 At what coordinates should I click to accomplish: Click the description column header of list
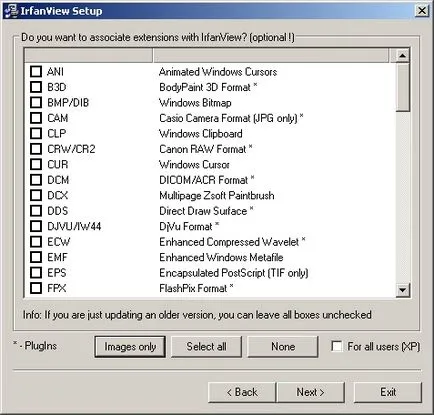271,55
